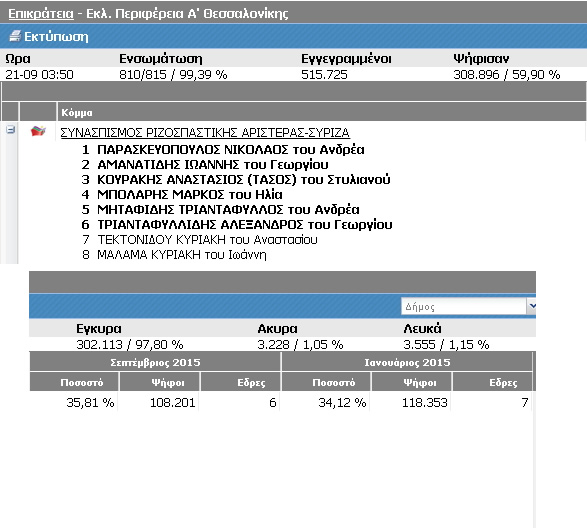The width and height of the screenshot is (587, 528).
Task: Click the 35,81 % percentage cell
Action: tap(90, 403)
